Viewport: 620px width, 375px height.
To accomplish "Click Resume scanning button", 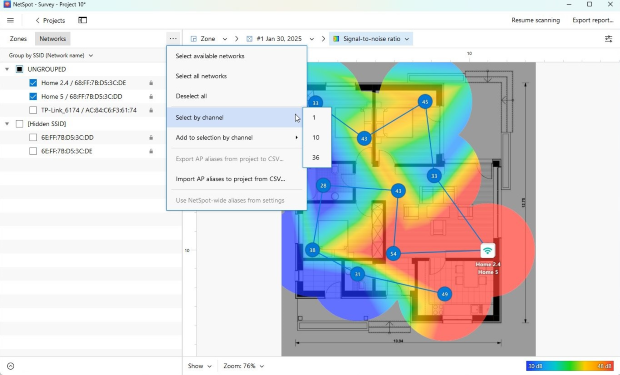I will tap(535, 20).
